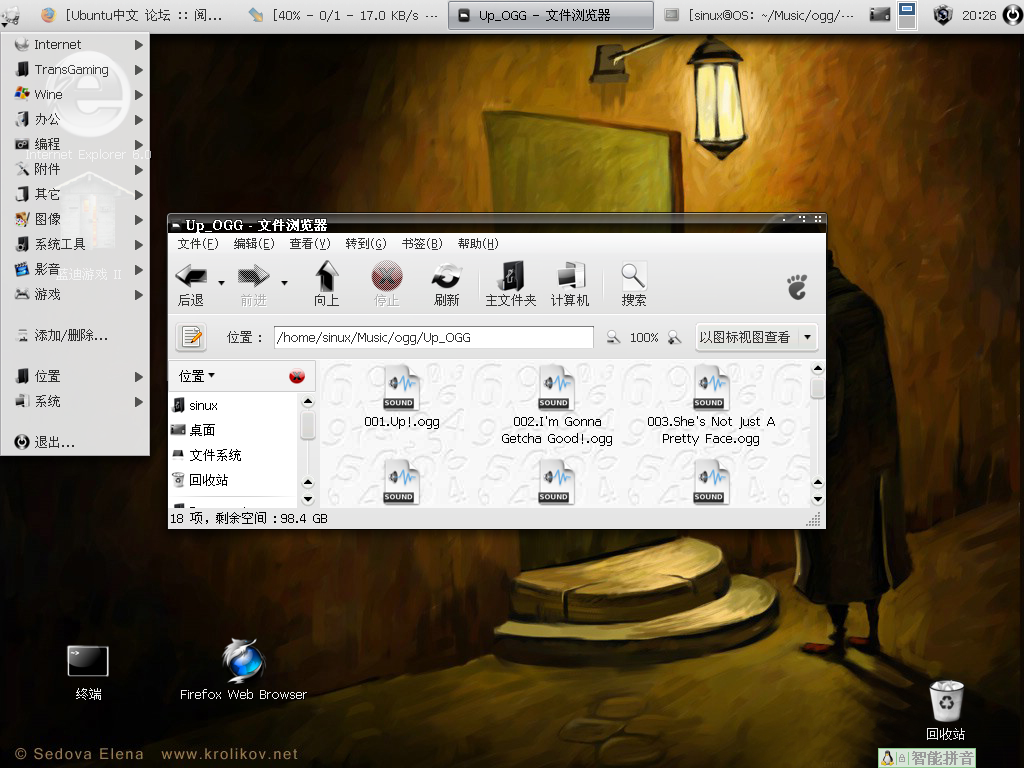The width and height of the screenshot is (1024, 768).
Task: Open the 终端 terminal desktop icon
Action: (88, 673)
